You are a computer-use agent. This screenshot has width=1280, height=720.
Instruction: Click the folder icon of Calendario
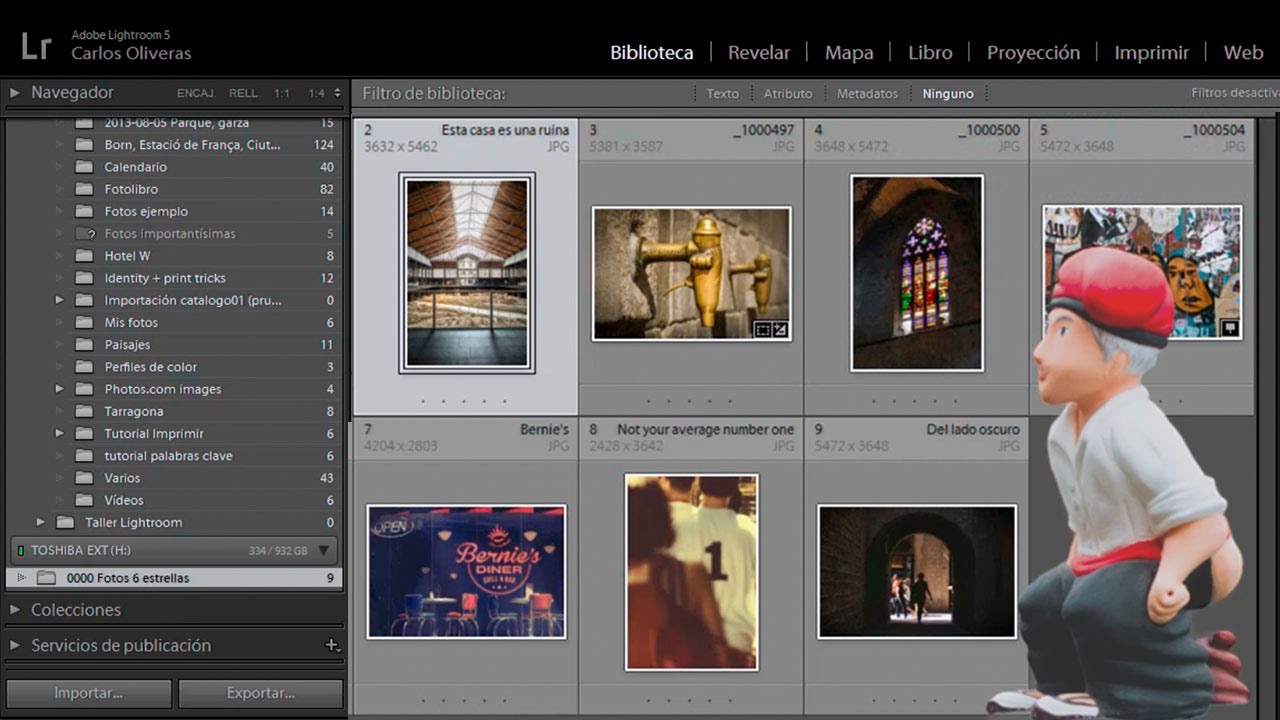86,167
